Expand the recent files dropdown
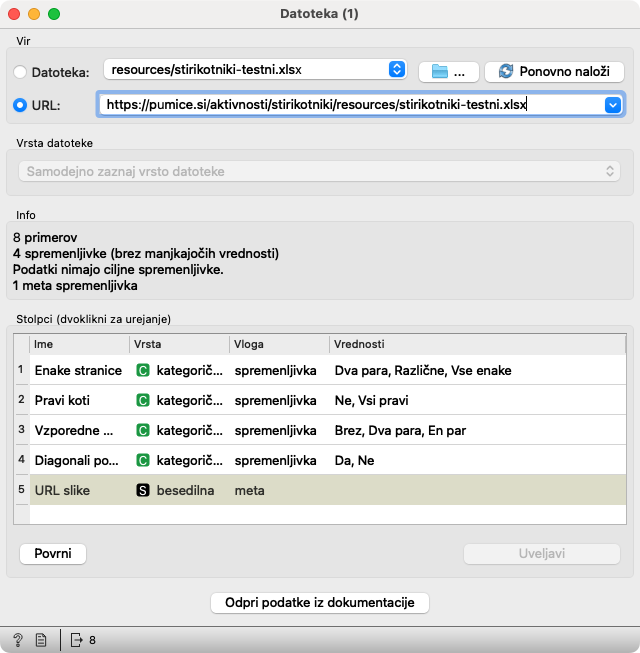 coord(396,70)
